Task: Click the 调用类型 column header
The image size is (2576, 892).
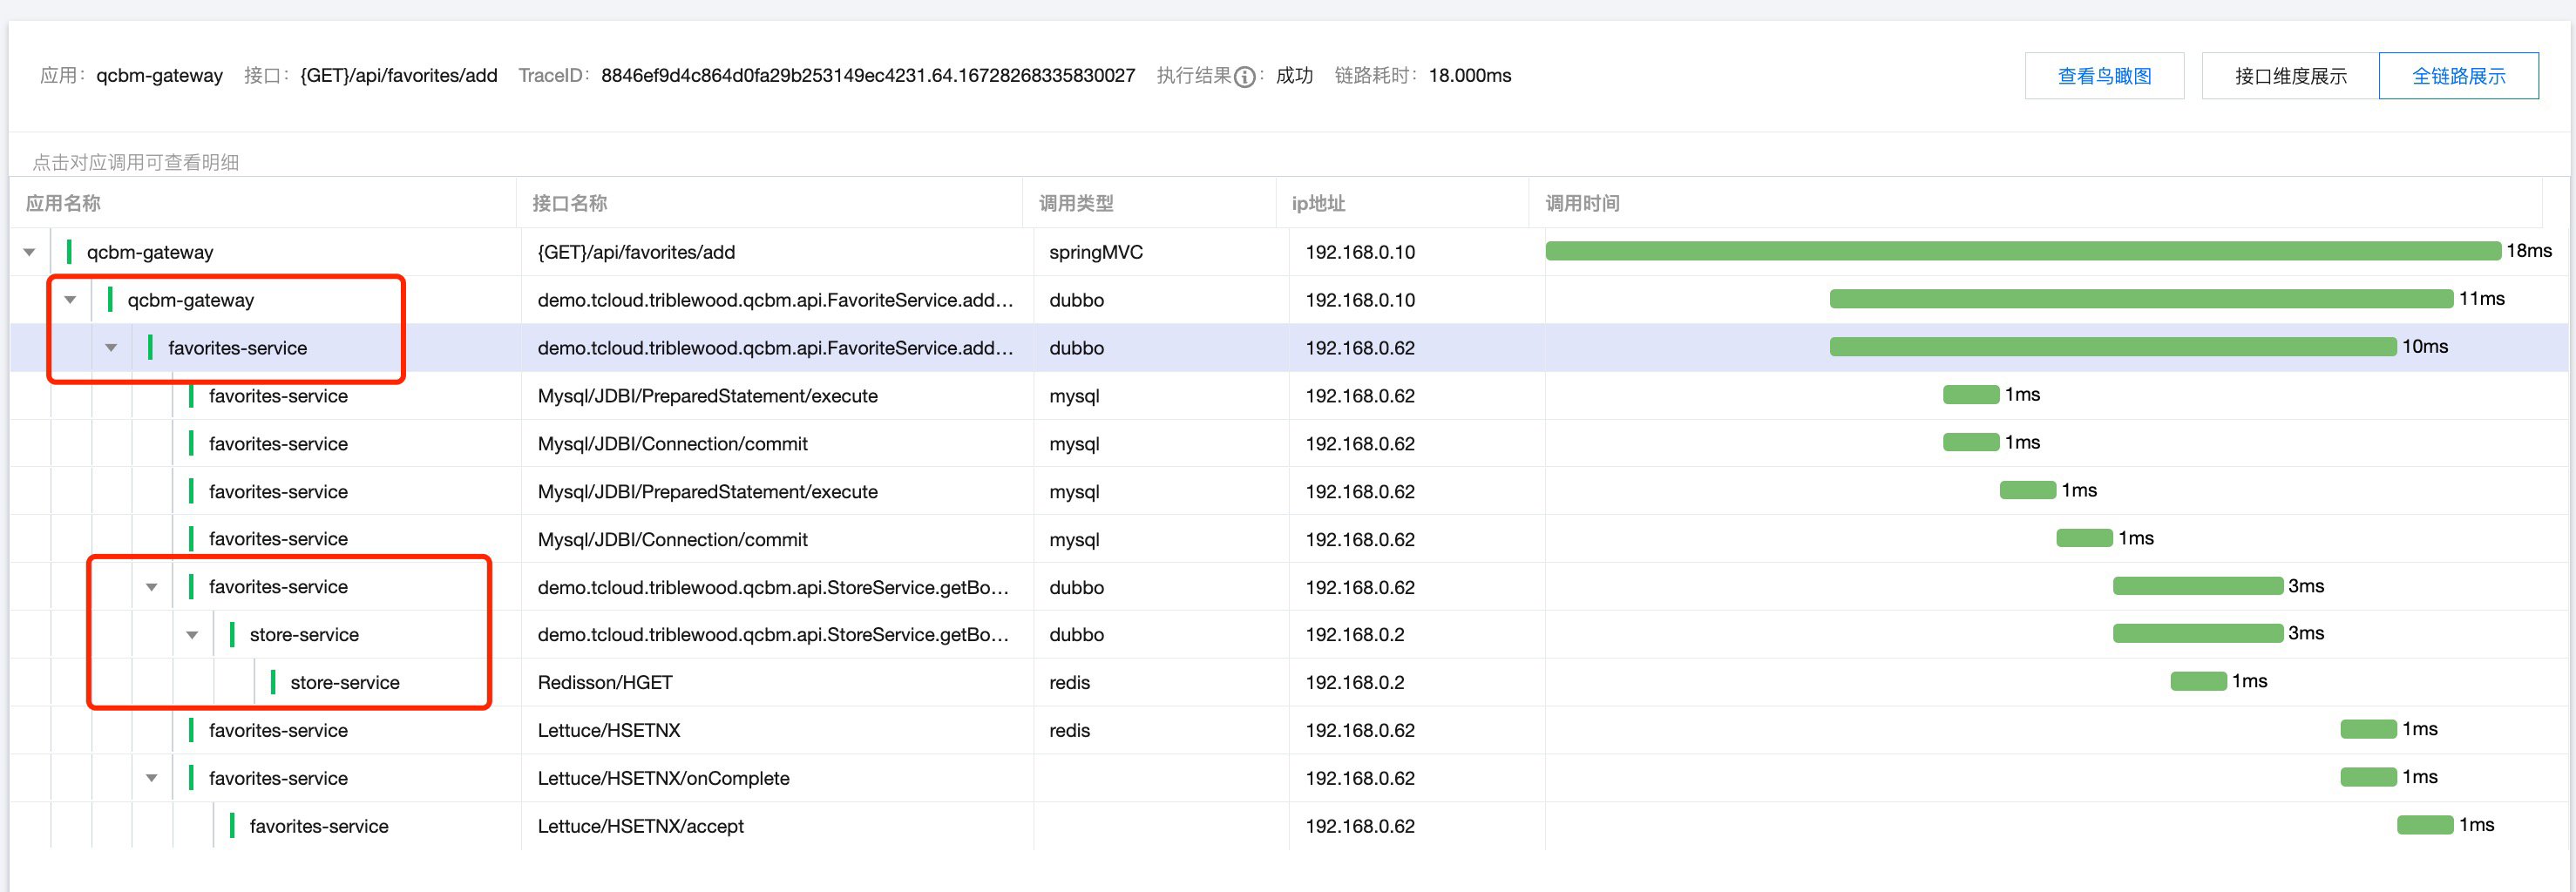Action: pos(1076,203)
